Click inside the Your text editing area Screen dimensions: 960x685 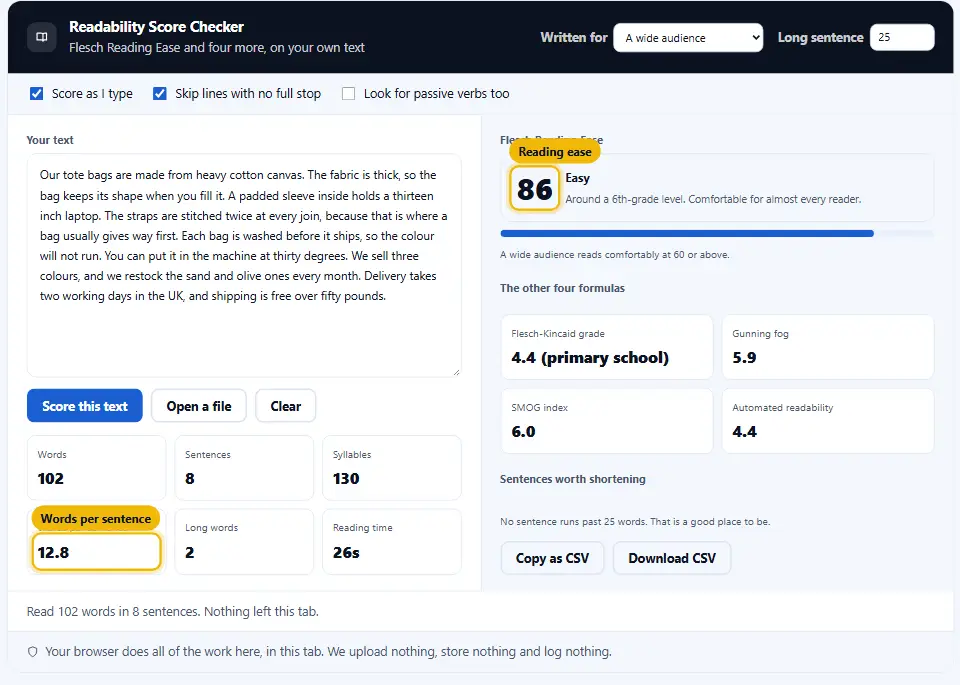(244, 265)
